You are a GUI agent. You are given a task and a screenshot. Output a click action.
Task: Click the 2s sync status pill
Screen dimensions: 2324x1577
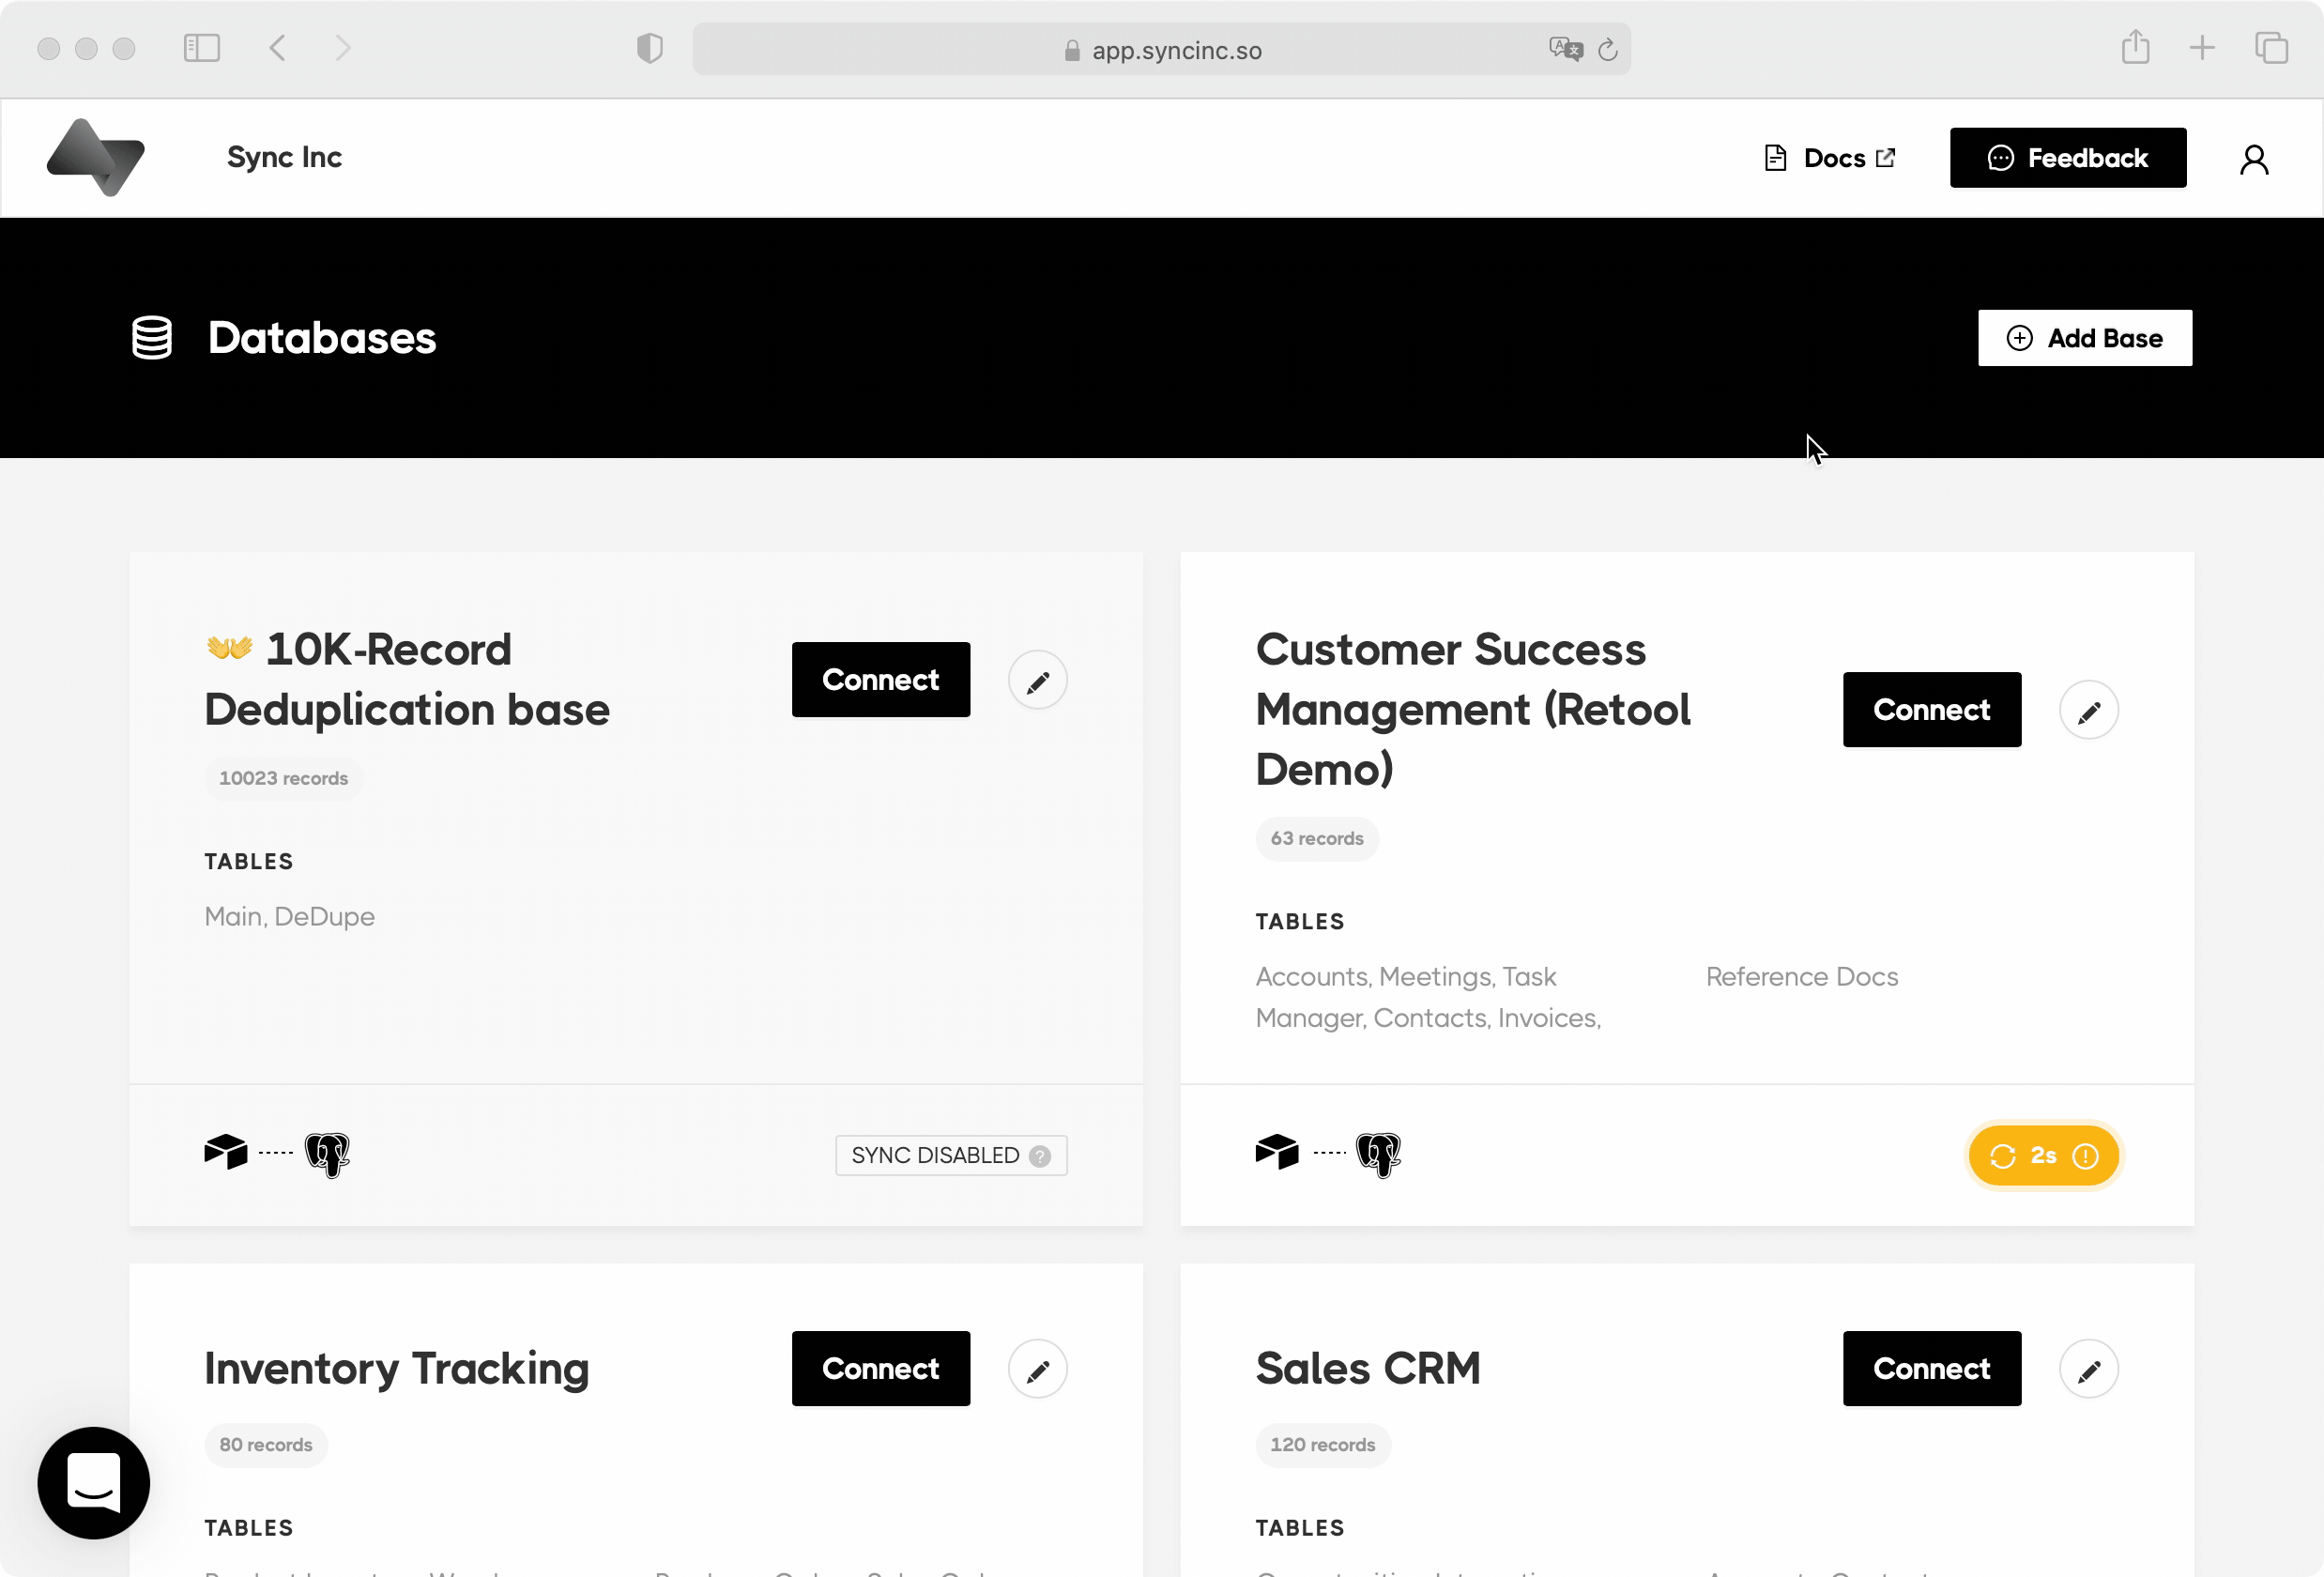(x=2042, y=1156)
